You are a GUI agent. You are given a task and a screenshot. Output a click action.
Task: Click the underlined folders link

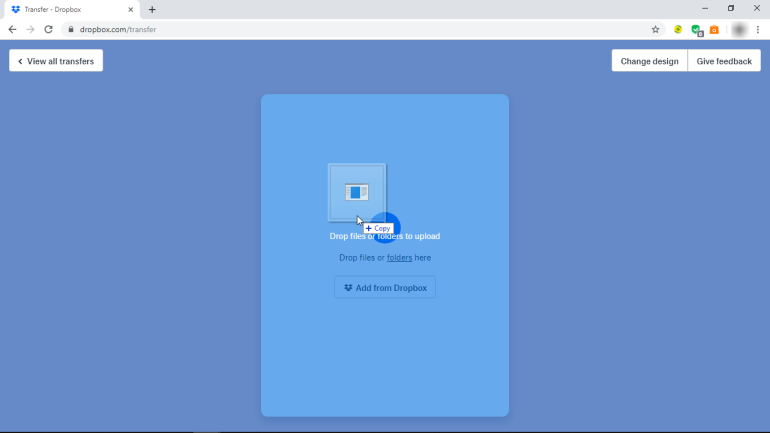[x=399, y=258]
